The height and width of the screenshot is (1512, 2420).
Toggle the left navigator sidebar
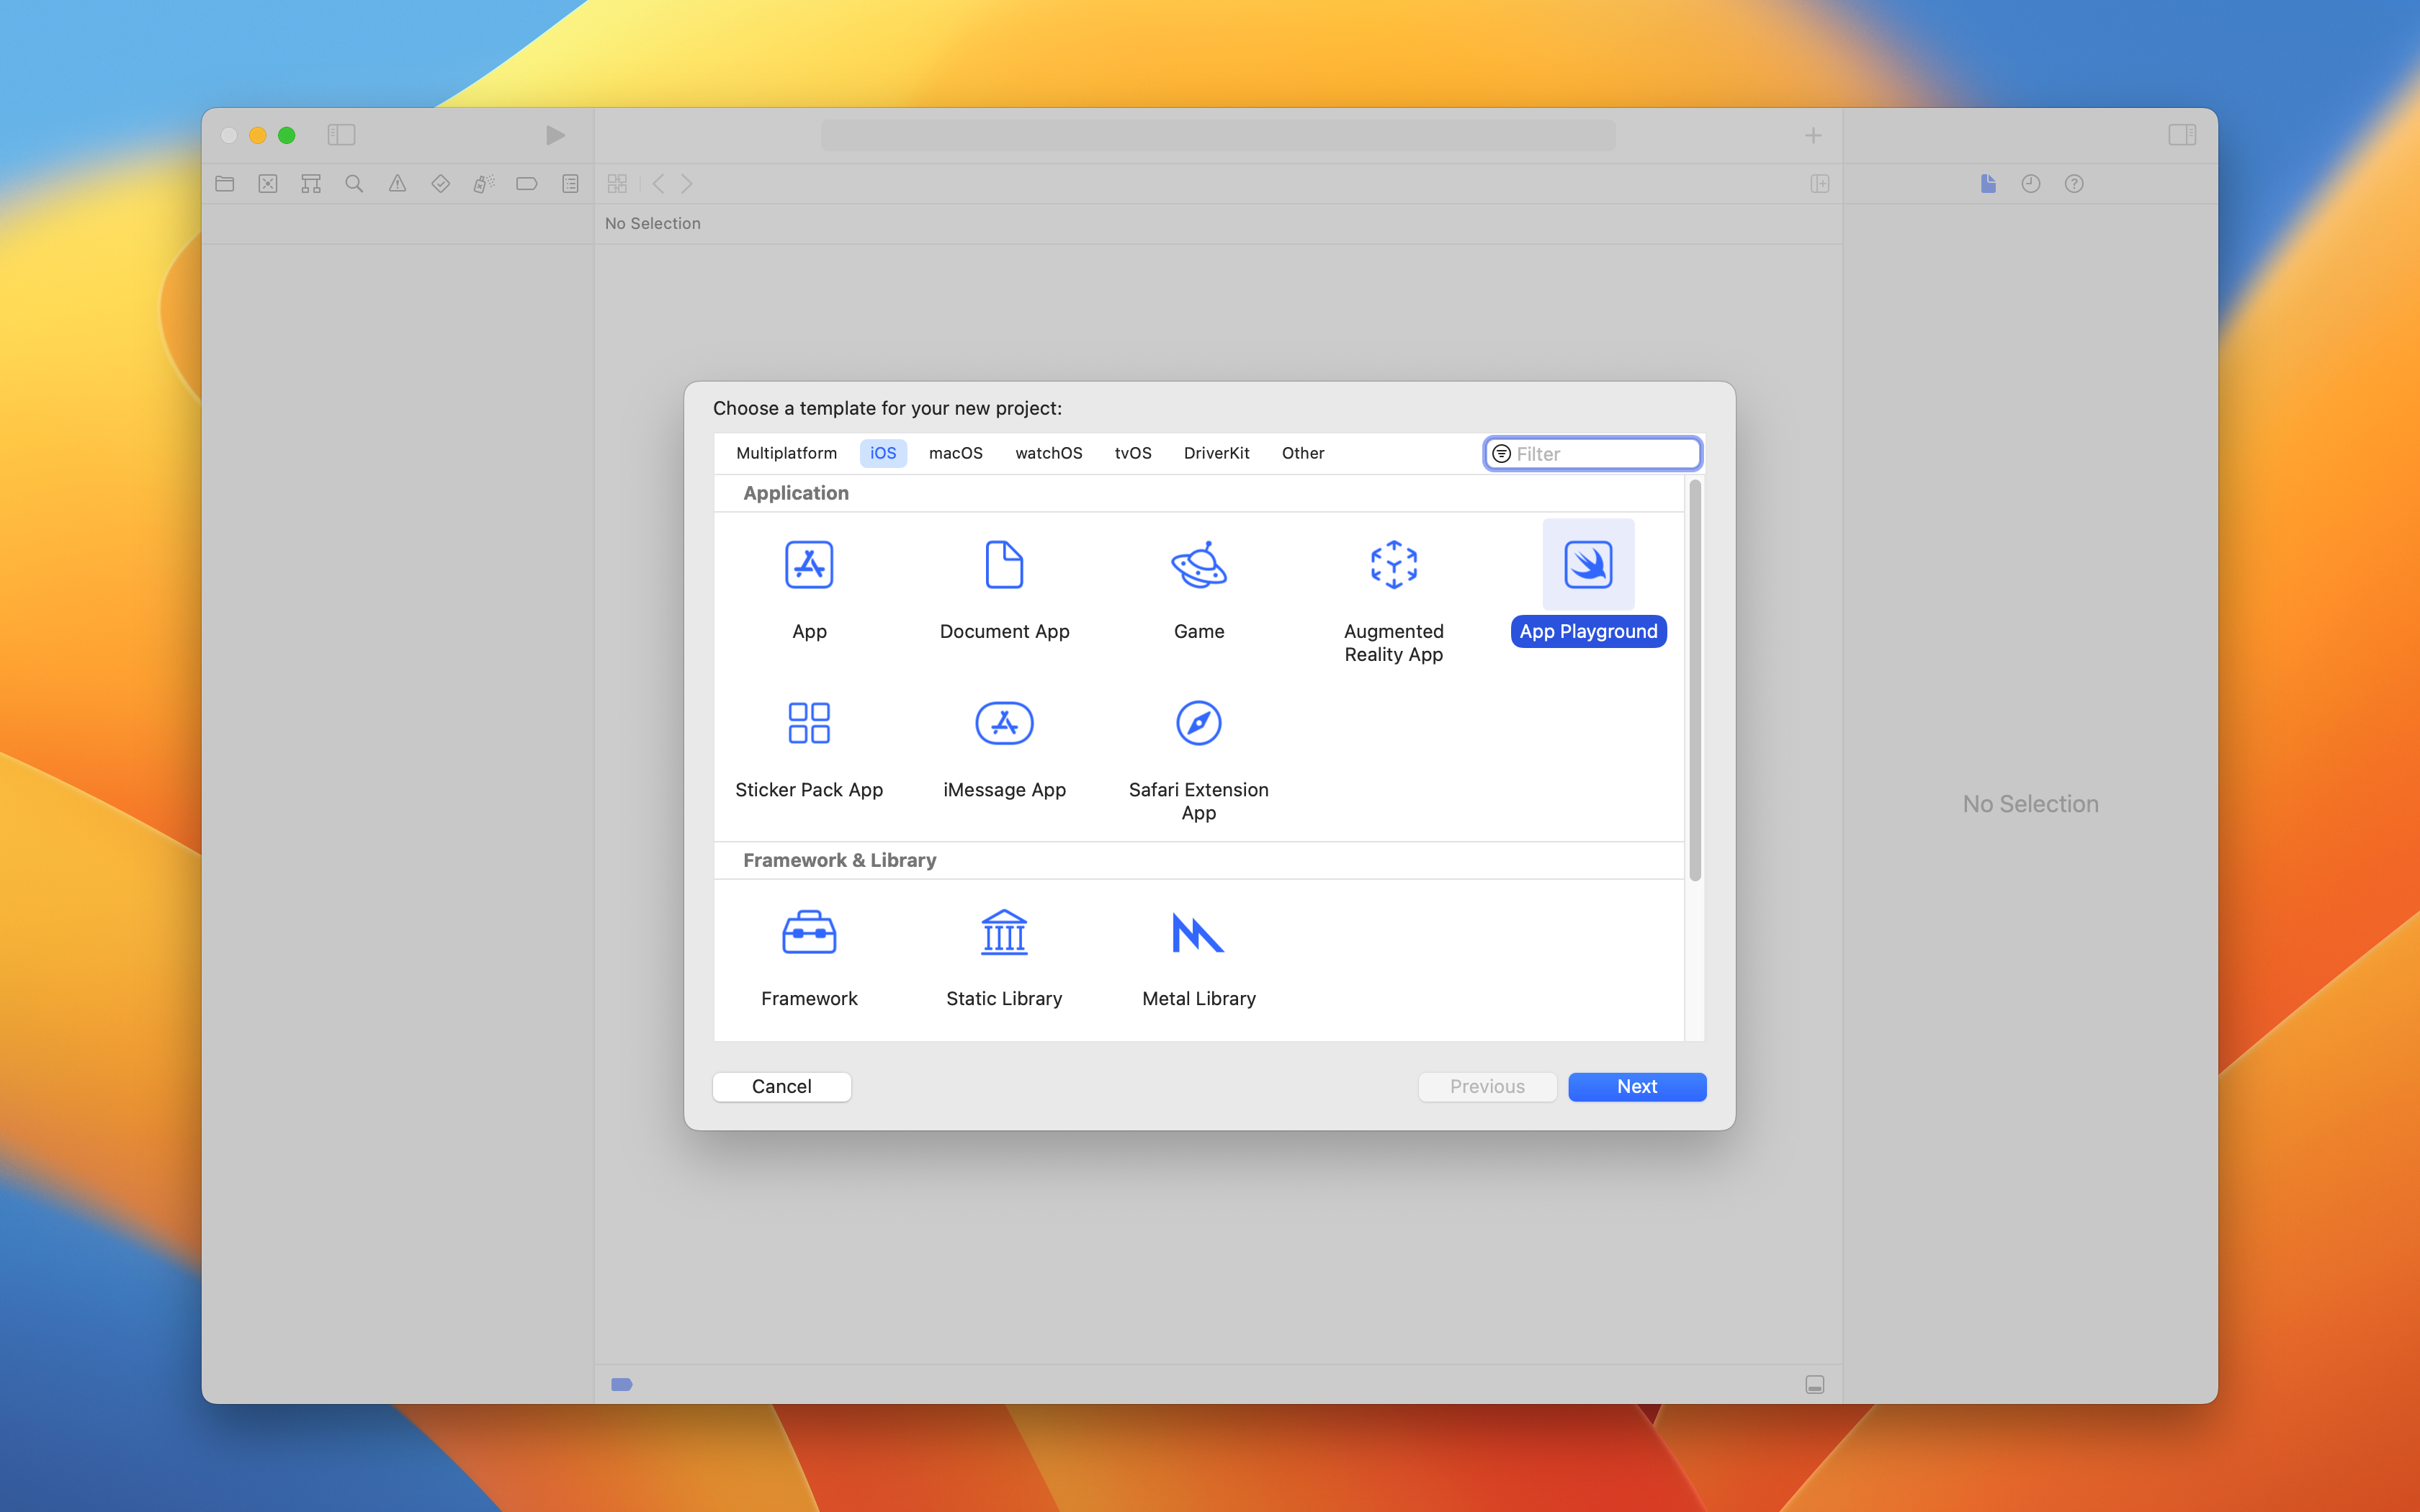[x=341, y=135]
